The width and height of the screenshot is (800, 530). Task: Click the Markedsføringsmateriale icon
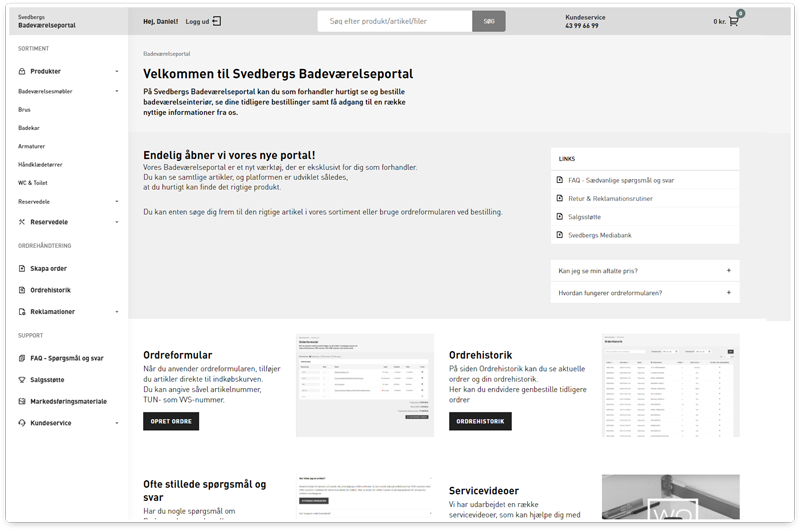click(x=21, y=401)
